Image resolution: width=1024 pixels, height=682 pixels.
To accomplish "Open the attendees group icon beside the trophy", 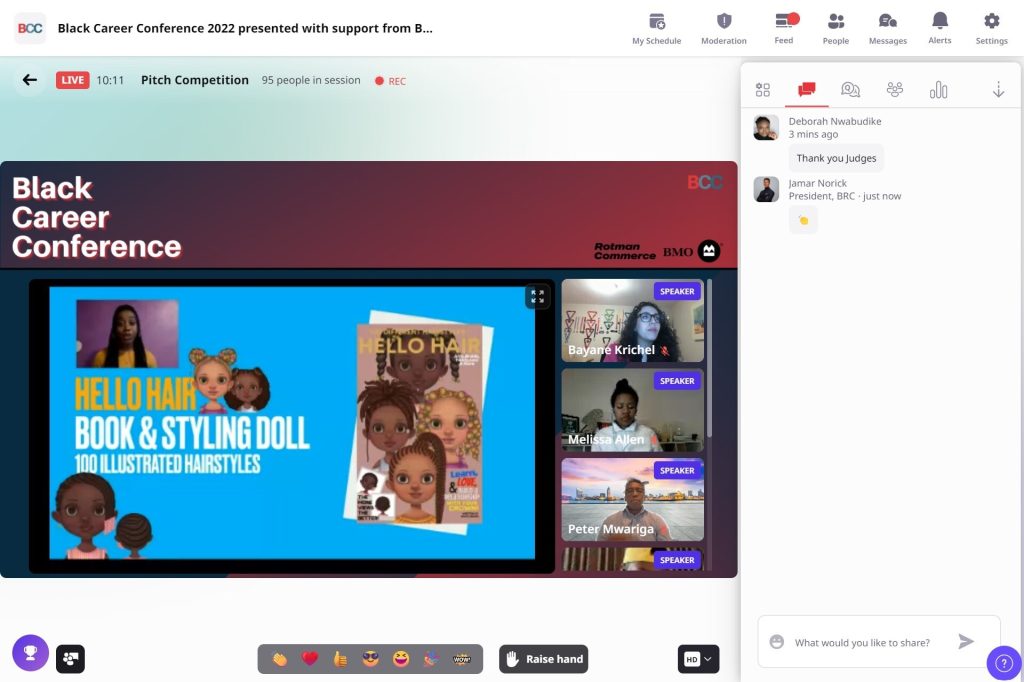I will click(71, 658).
